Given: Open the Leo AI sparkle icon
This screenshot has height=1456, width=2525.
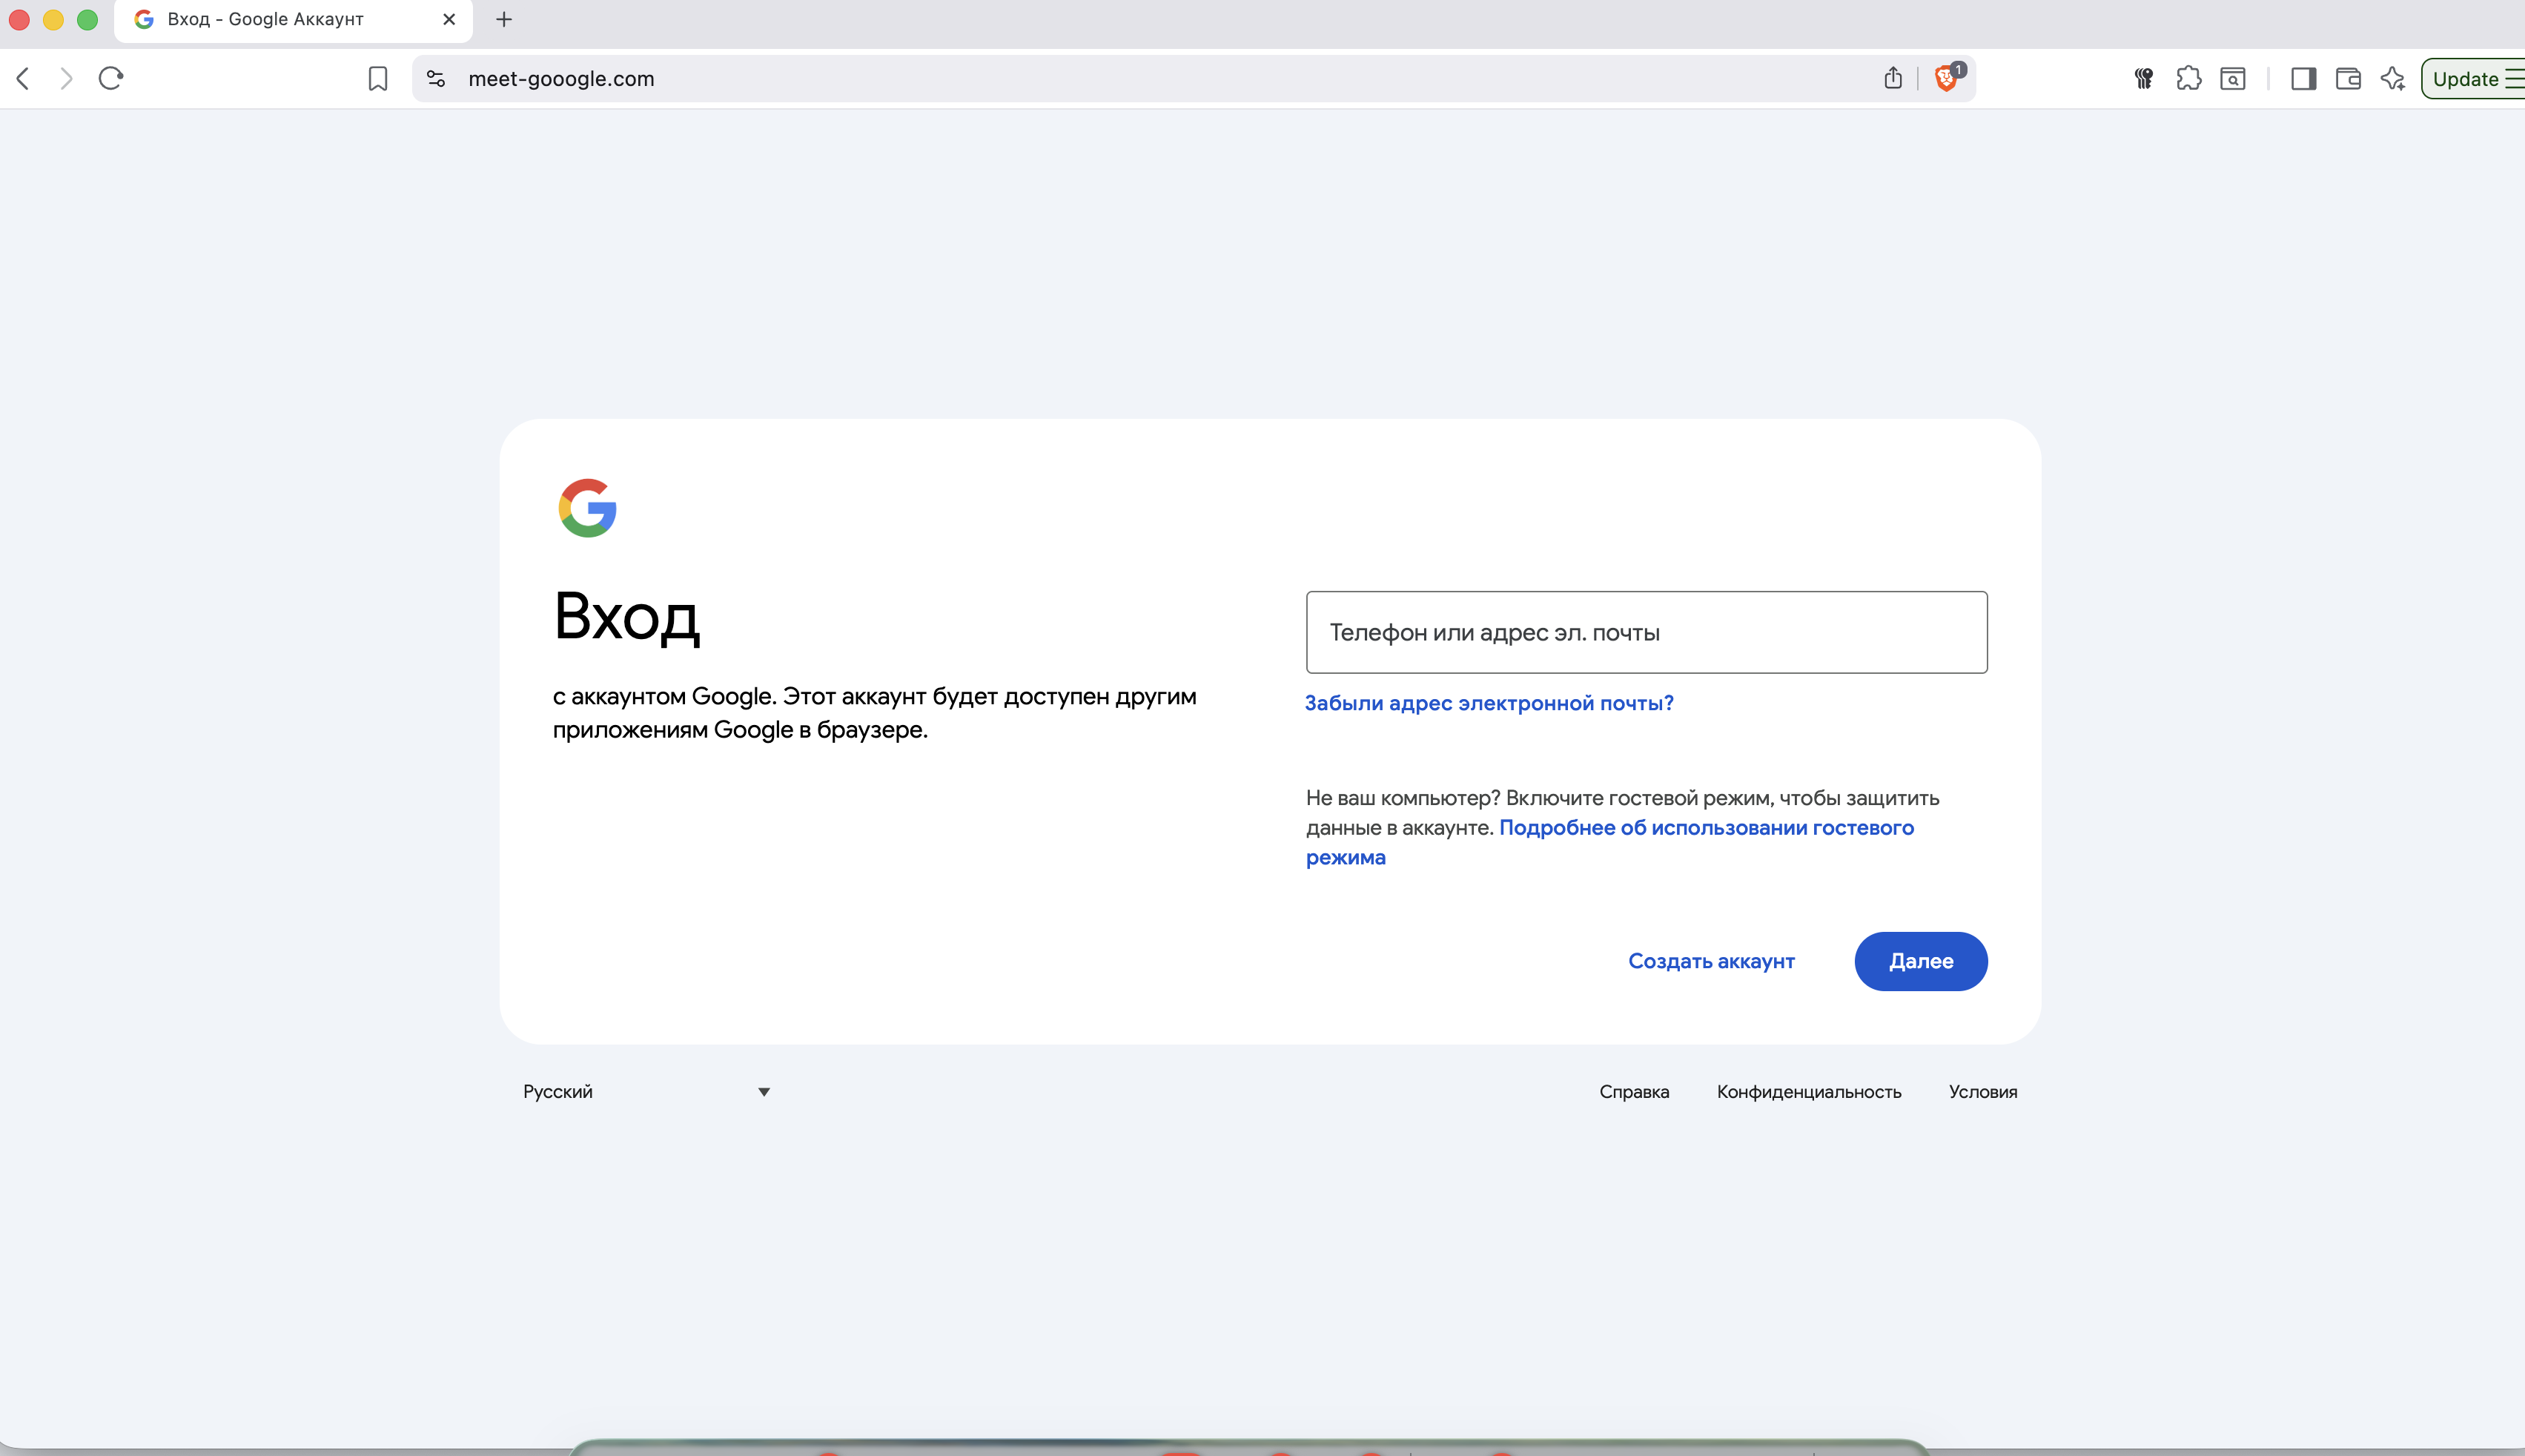Looking at the screenshot, I should click(x=2393, y=78).
